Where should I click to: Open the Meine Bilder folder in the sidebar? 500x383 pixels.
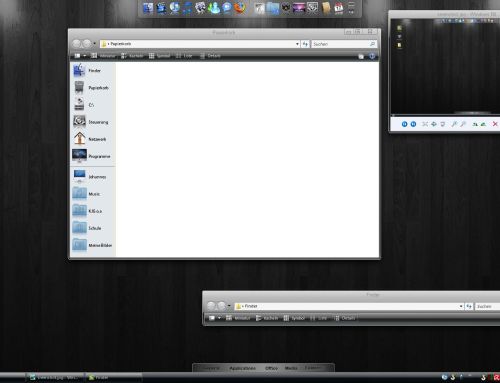click(92, 245)
